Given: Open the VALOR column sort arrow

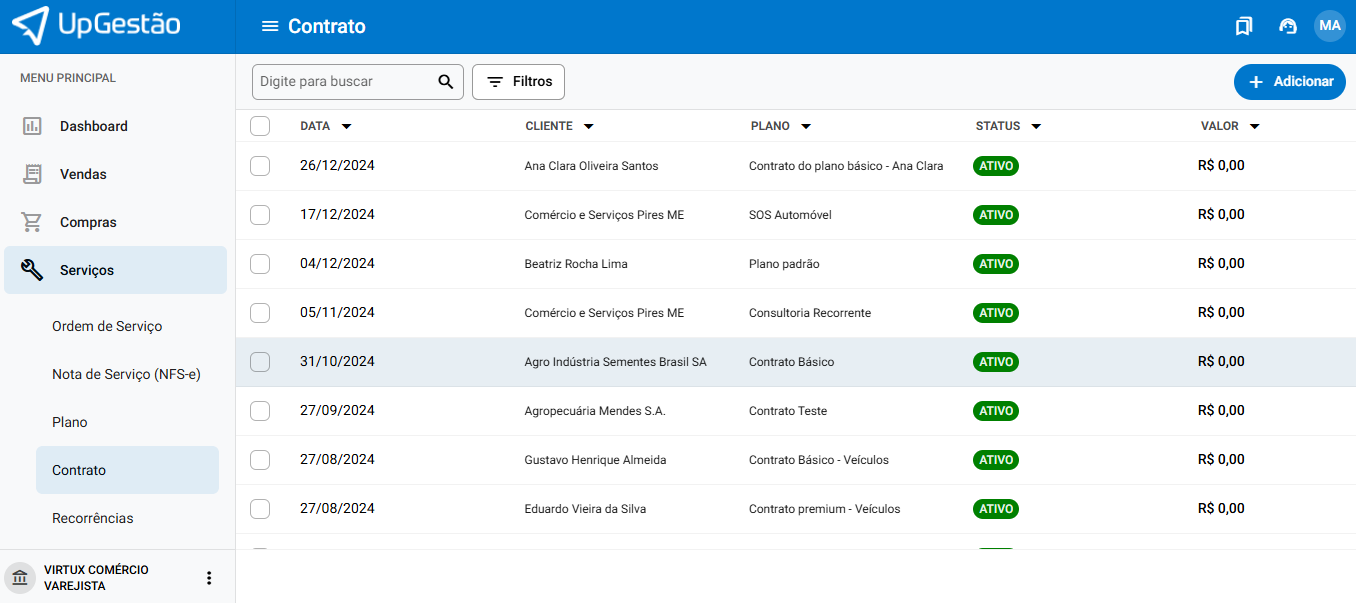Looking at the screenshot, I should 1254,127.
